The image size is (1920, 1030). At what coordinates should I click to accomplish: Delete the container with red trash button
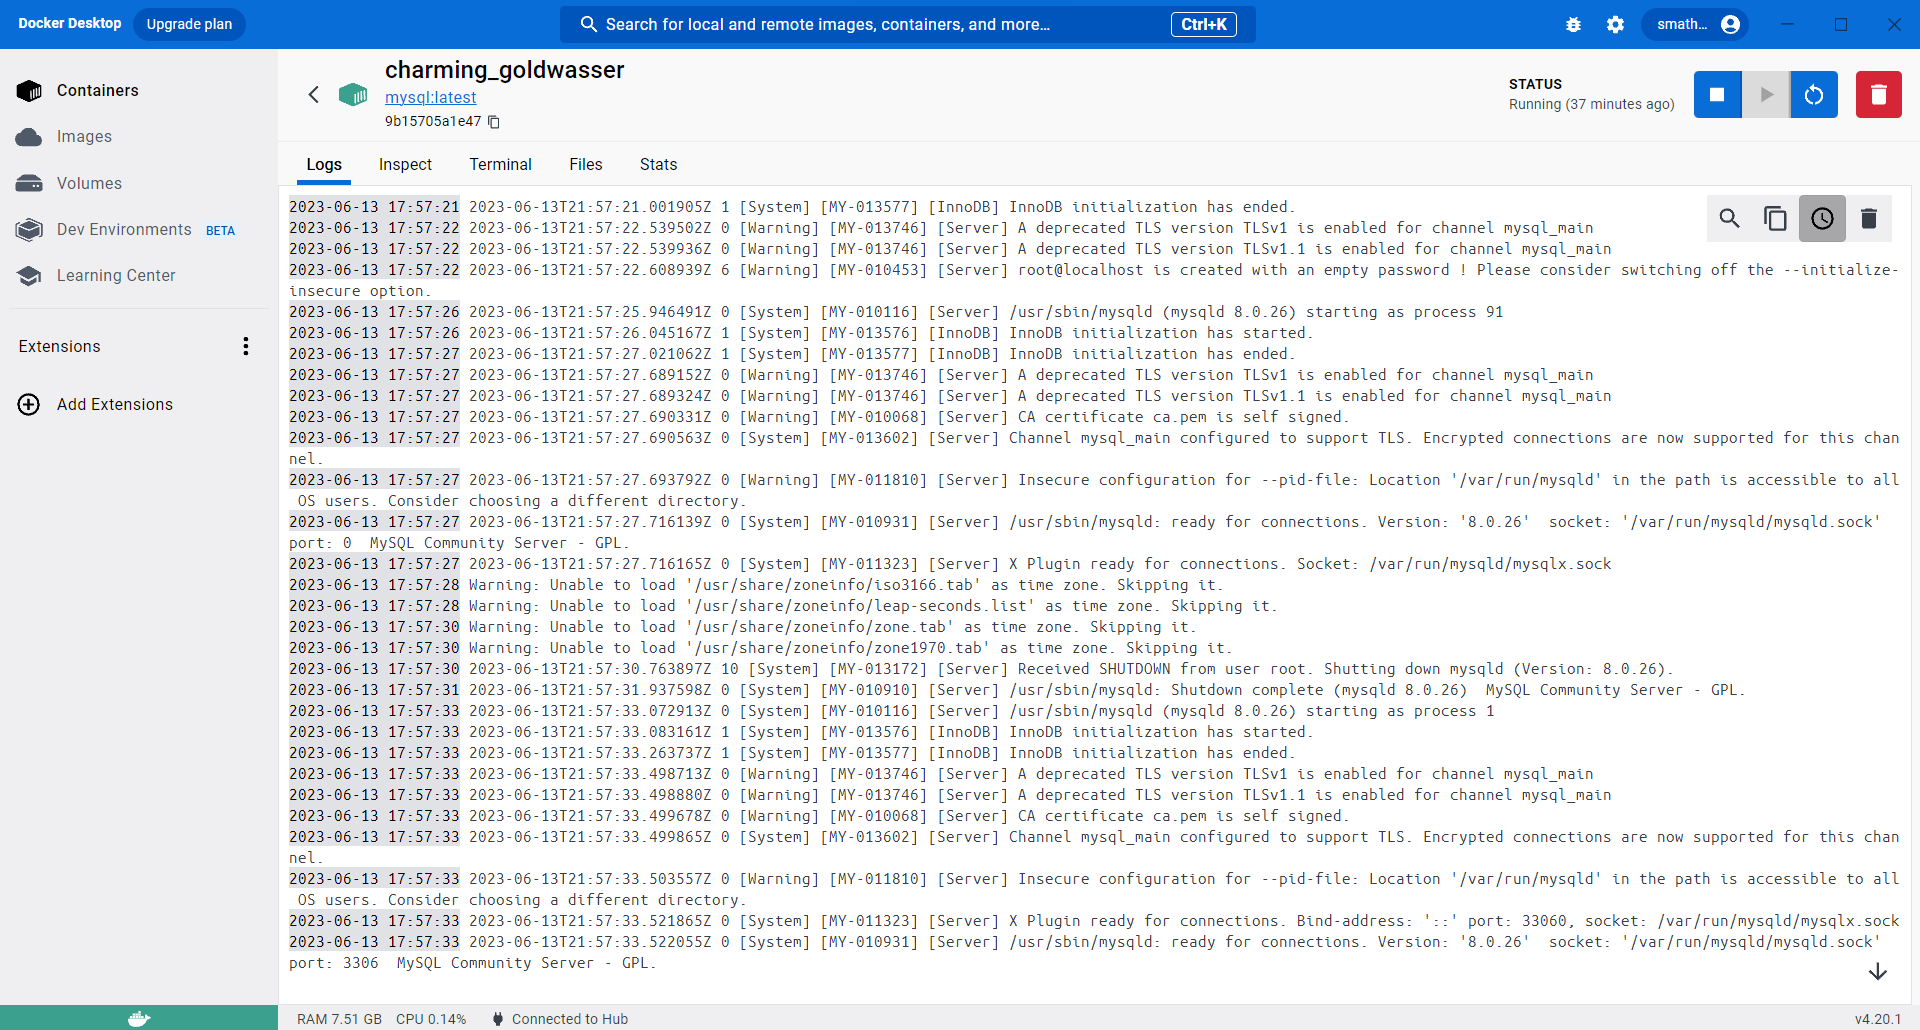pyautogui.click(x=1878, y=94)
